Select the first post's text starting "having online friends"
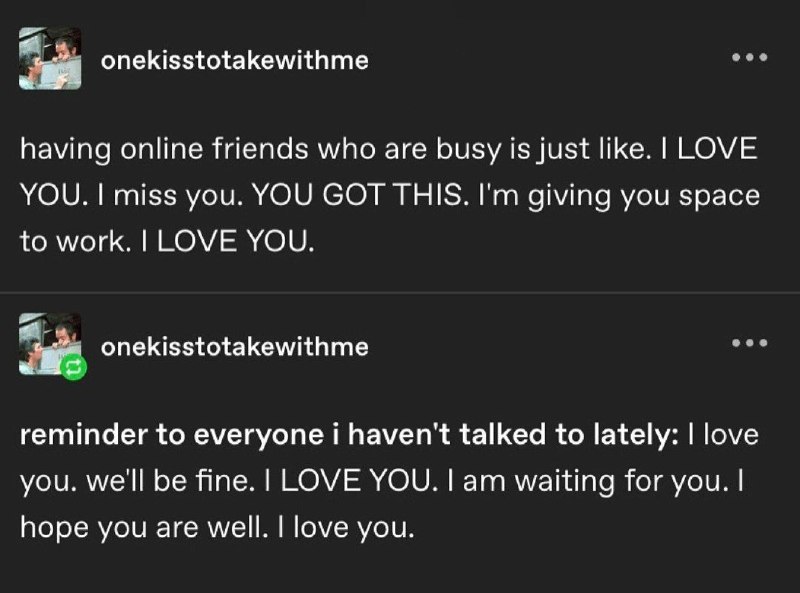The image size is (800, 593). [389, 195]
